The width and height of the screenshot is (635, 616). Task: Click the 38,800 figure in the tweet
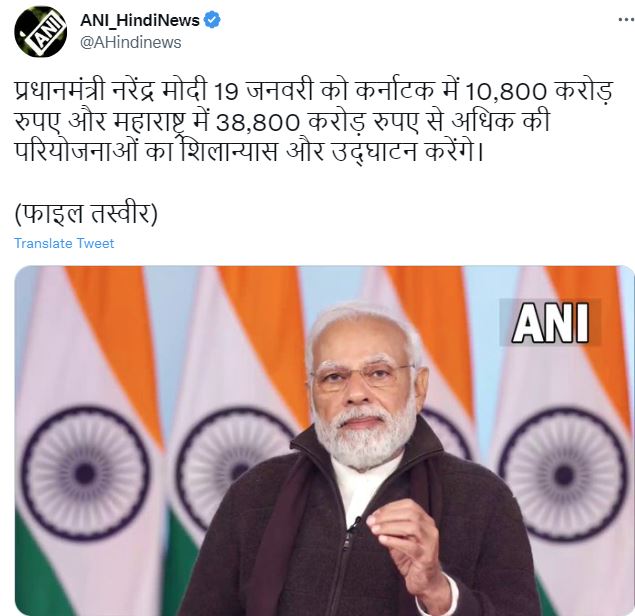pyautogui.click(x=258, y=123)
